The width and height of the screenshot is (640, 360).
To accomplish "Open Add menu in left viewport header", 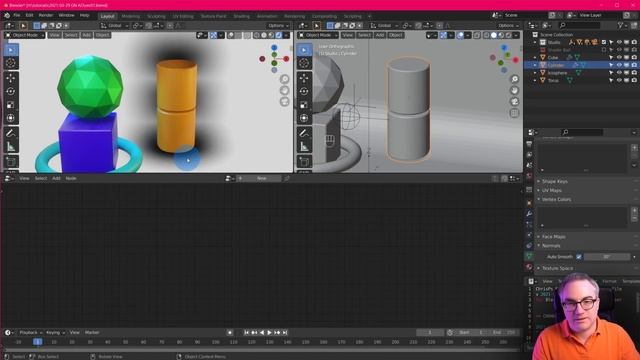I will pyautogui.click(x=87, y=36).
